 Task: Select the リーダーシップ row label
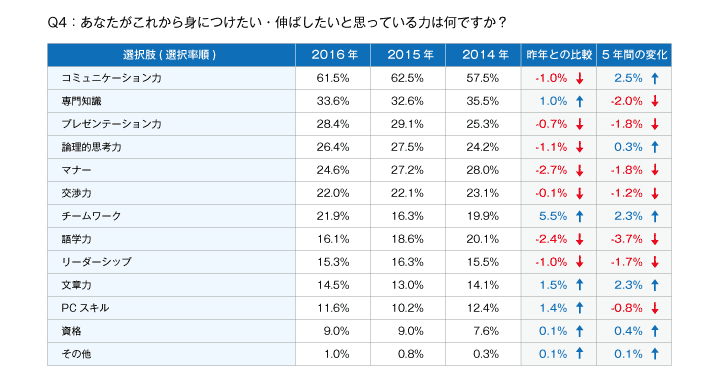(96, 262)
